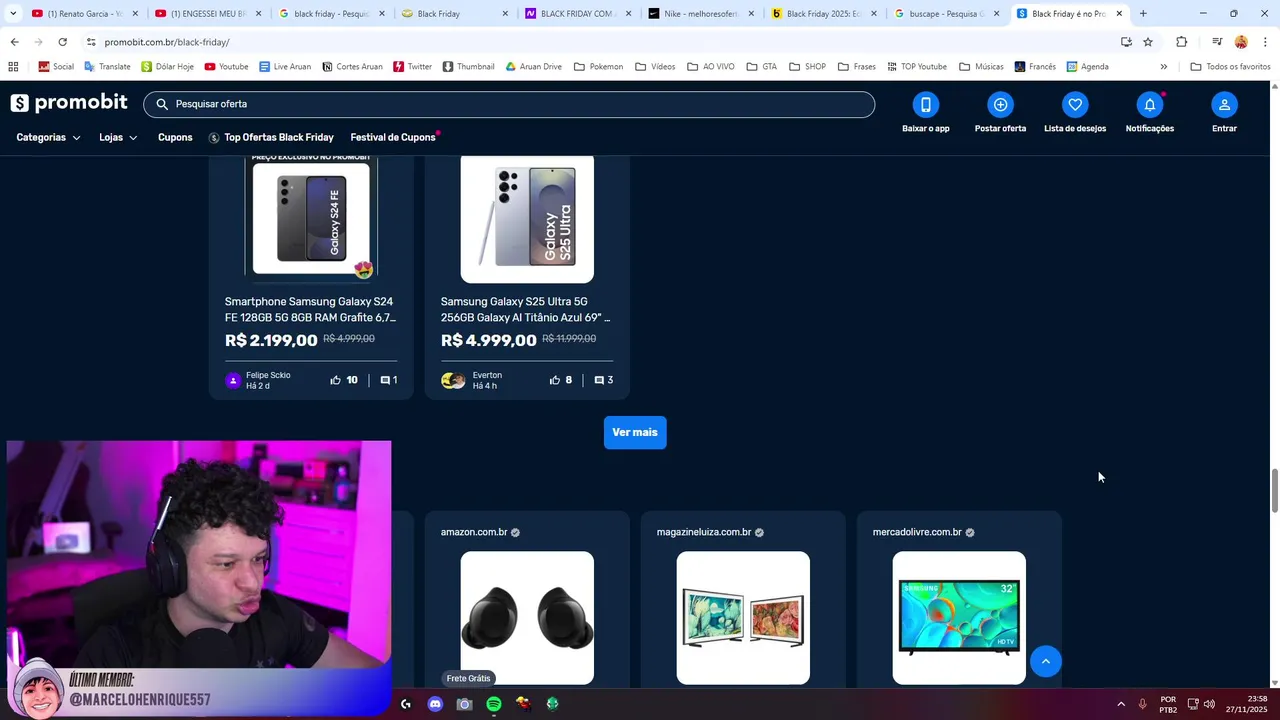
Task: Click the R$ 2.199,00 price
Action: click(271, 341)
